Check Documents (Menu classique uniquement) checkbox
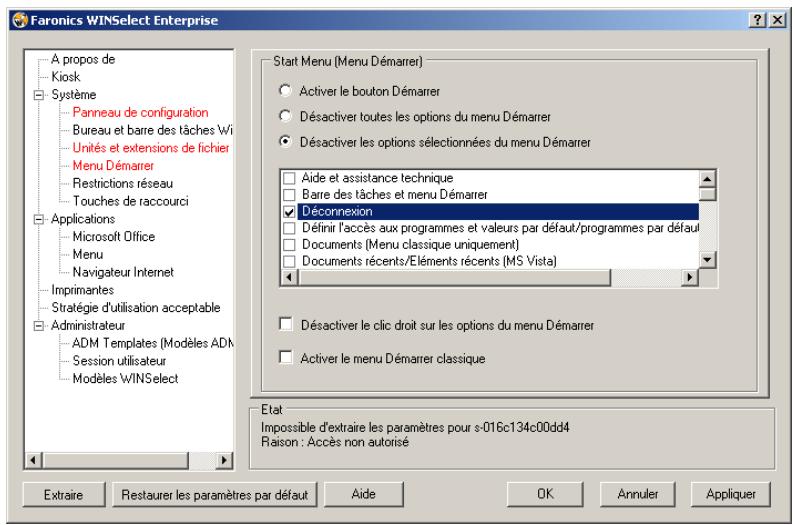Viewport: 795px width, 525px height. 289,245
